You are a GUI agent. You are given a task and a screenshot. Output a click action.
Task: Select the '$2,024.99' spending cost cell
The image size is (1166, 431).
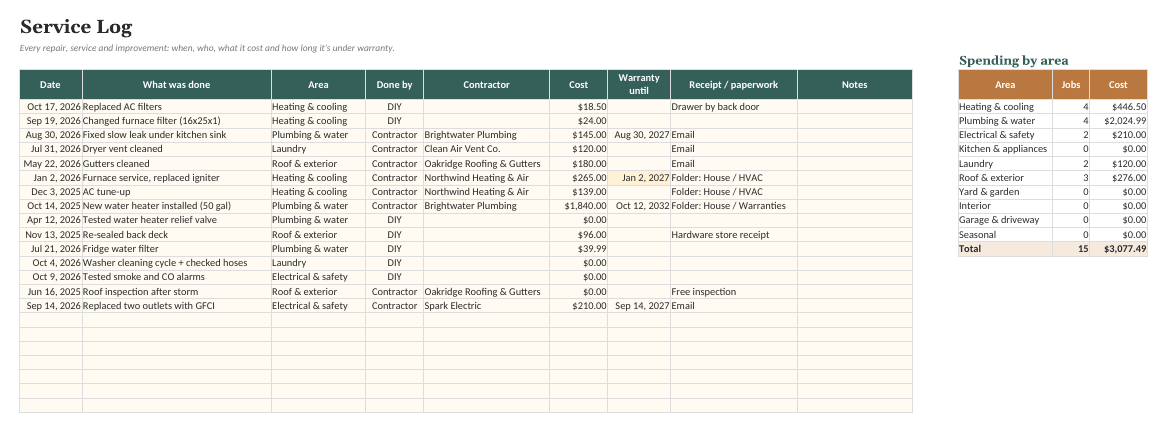point(1118,121)
